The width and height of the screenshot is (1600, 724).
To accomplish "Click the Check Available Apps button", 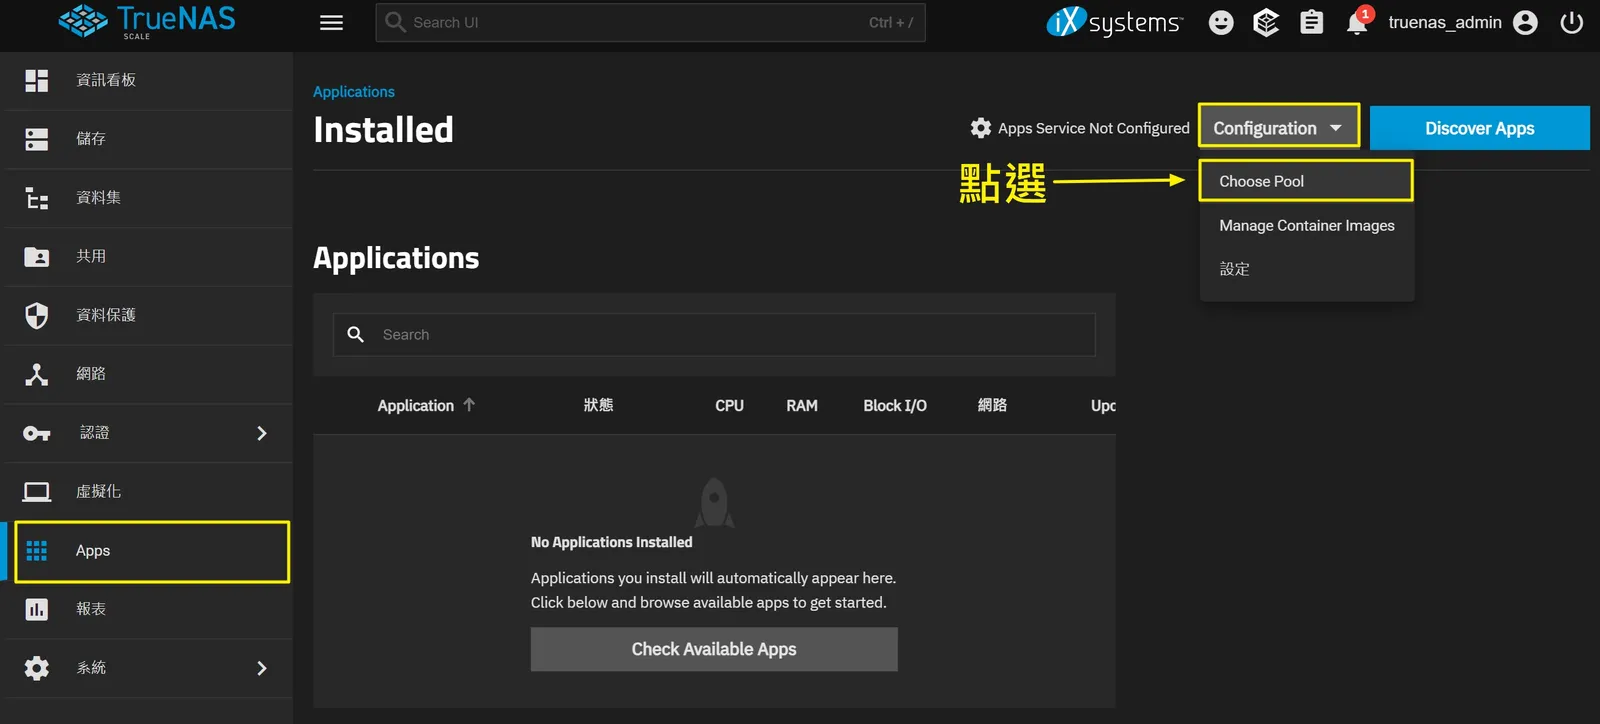I will pos(714,649).
